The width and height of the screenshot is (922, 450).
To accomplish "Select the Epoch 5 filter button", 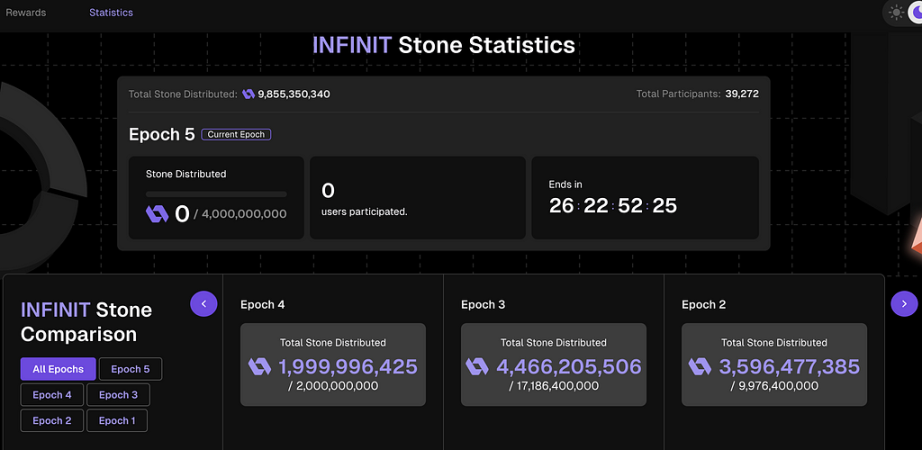I will coord(131,369).
